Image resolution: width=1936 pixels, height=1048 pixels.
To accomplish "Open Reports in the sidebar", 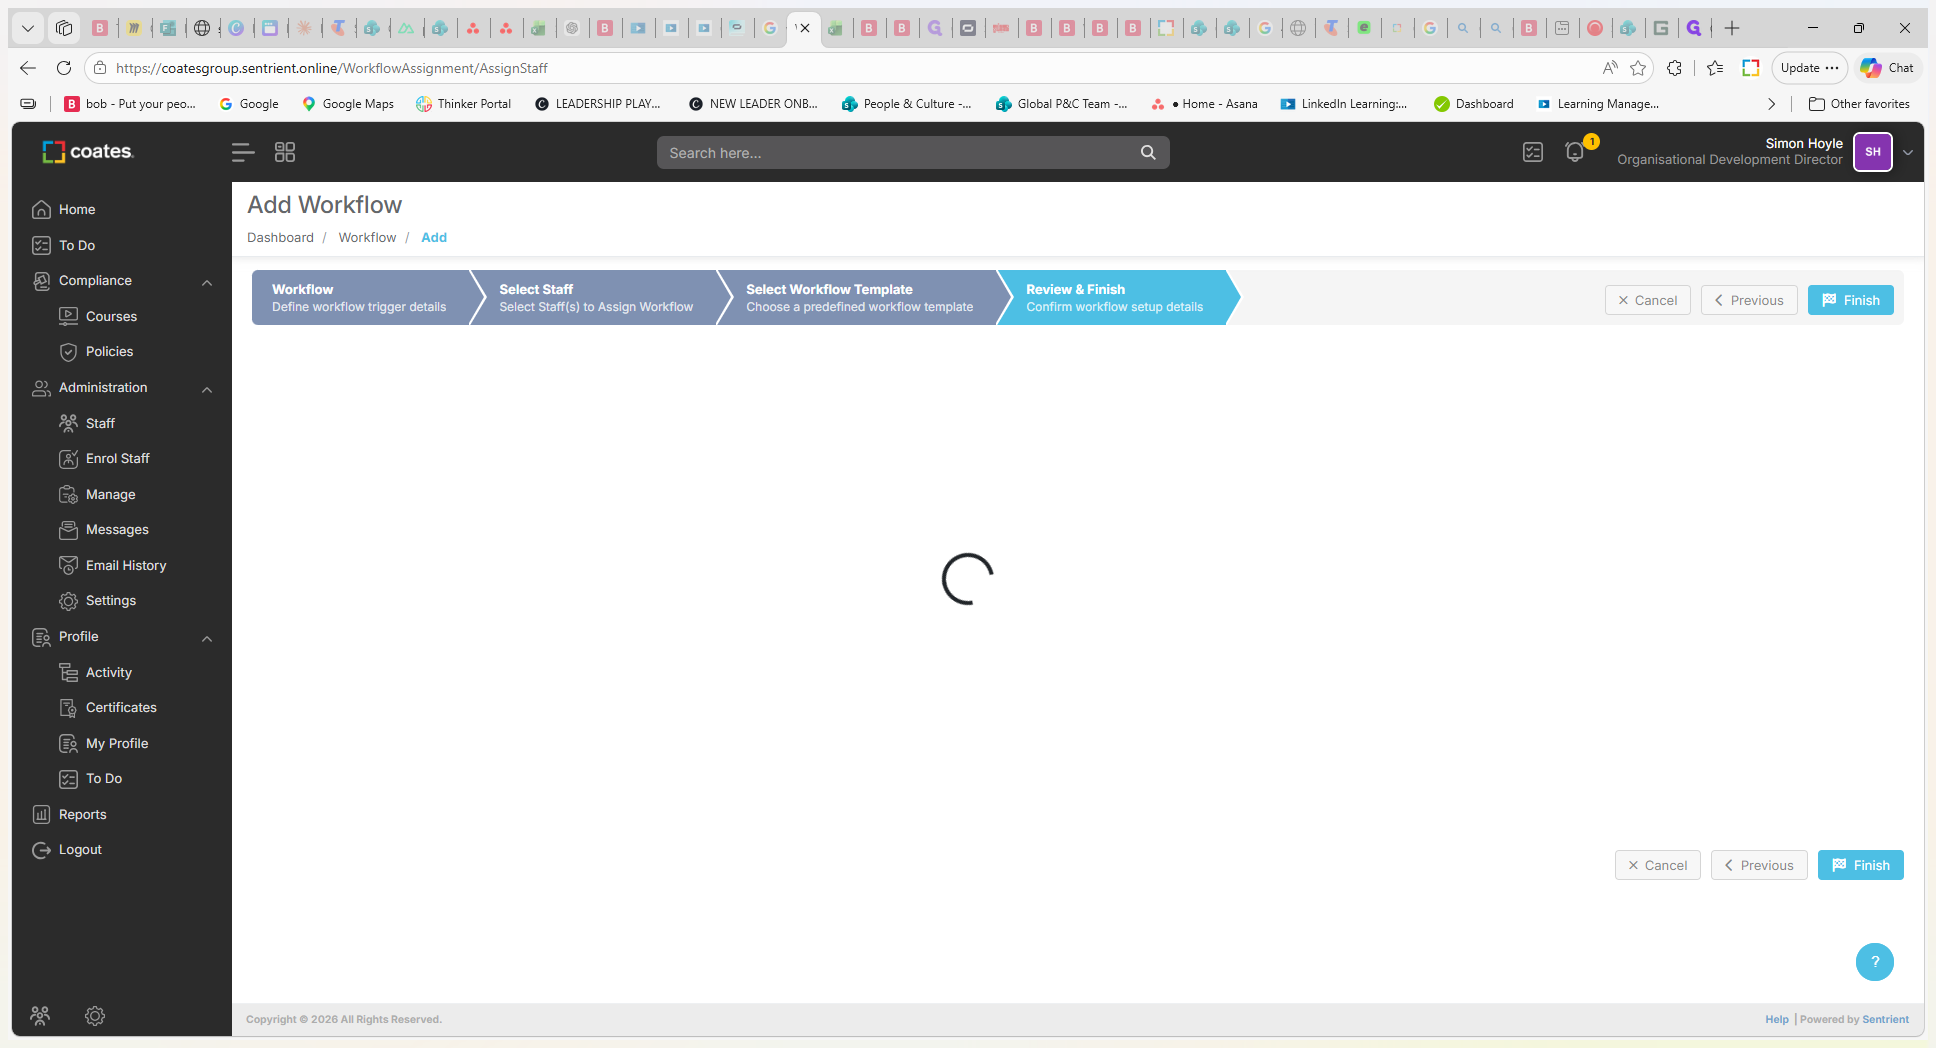I will tap(82, 814).
